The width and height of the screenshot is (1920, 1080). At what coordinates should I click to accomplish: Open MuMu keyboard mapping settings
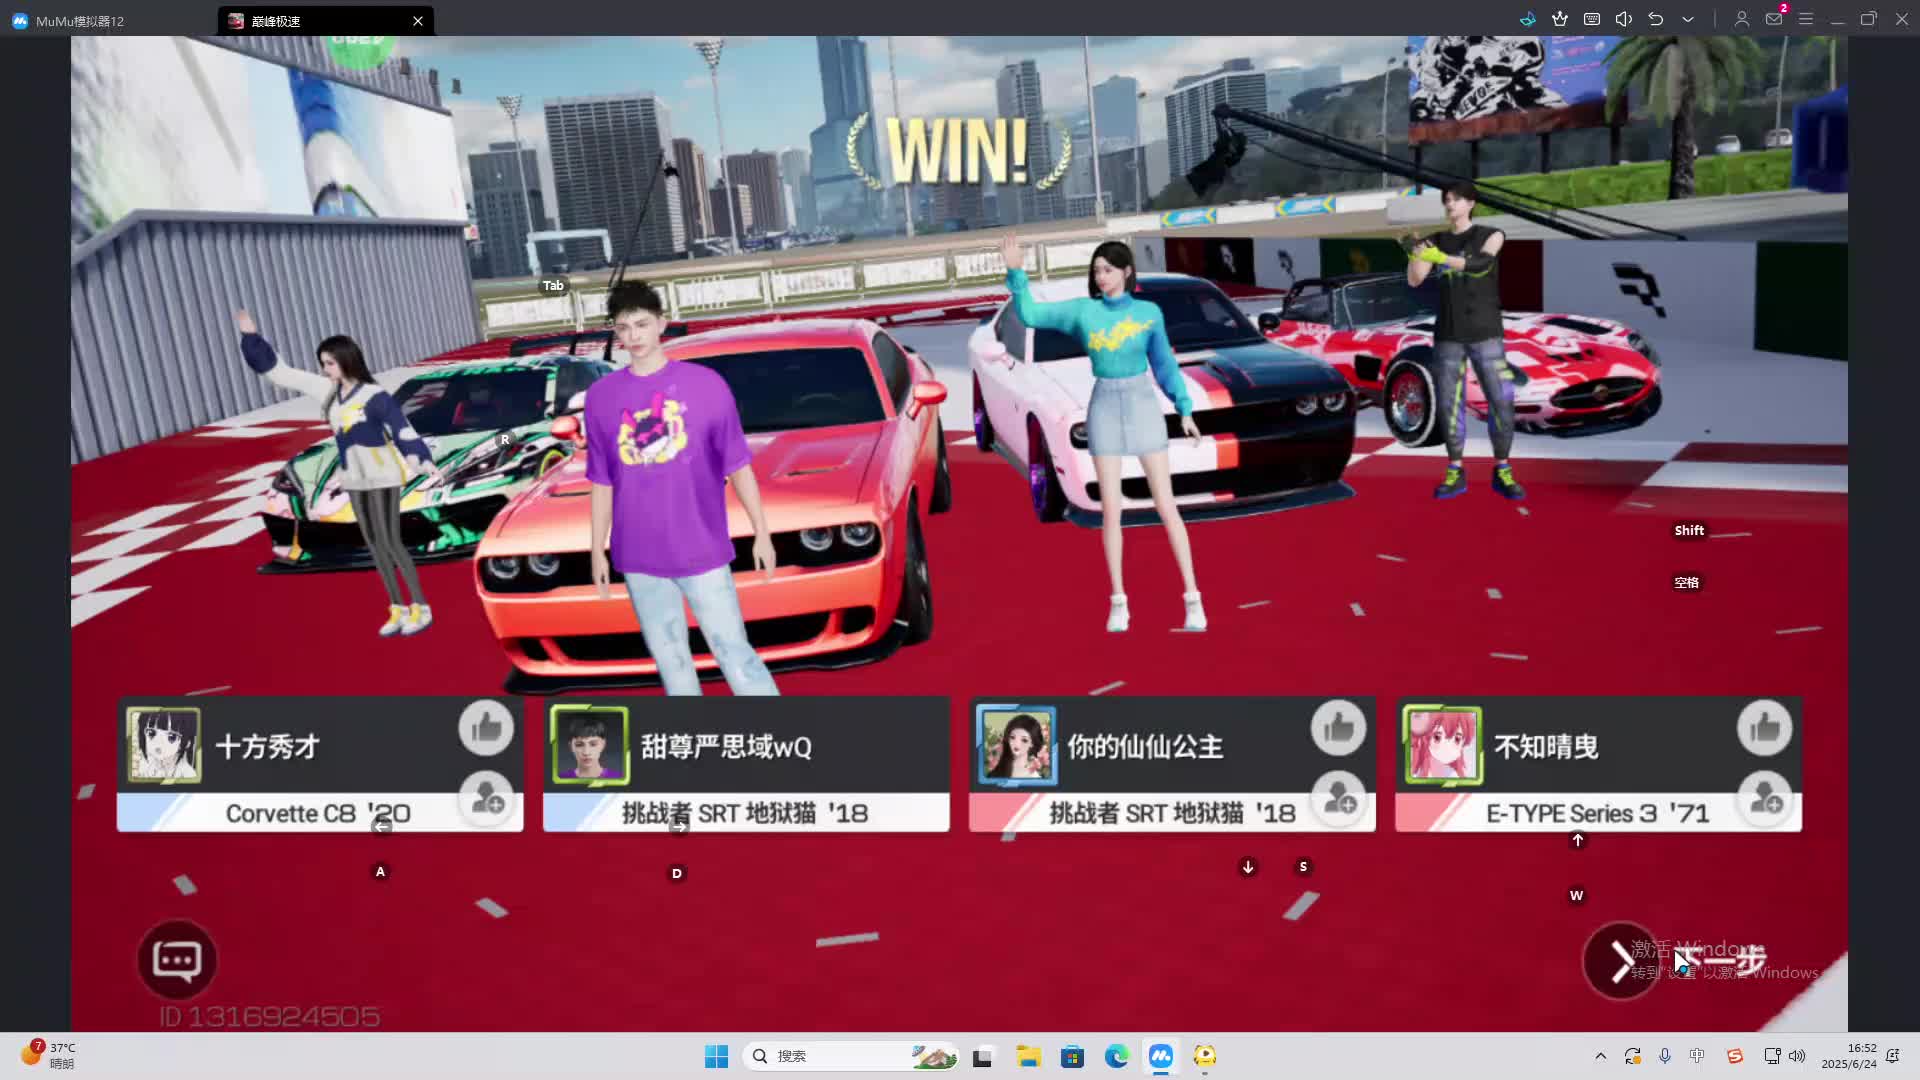[1592, 19]
